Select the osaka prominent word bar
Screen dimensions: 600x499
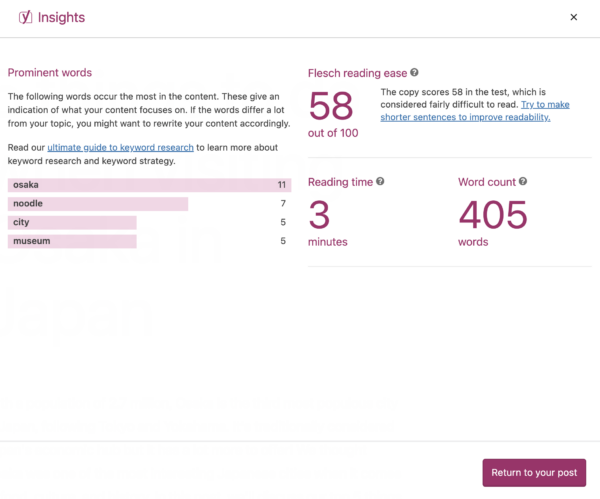pos(148,185)
